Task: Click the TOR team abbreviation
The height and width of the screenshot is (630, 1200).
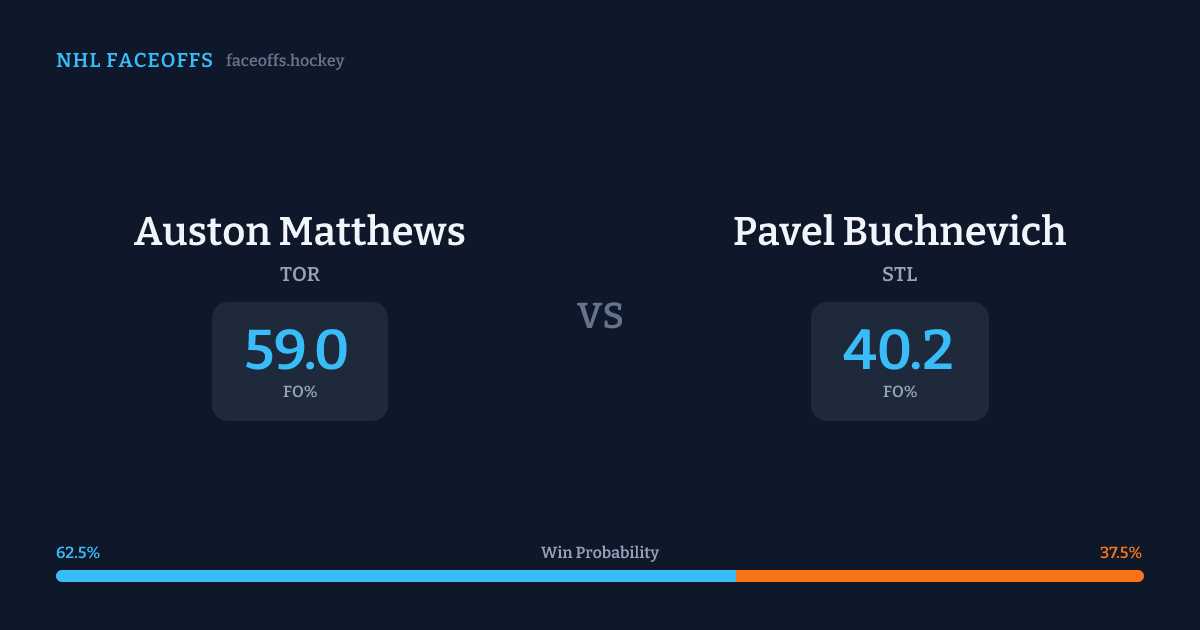Action: 300,274
